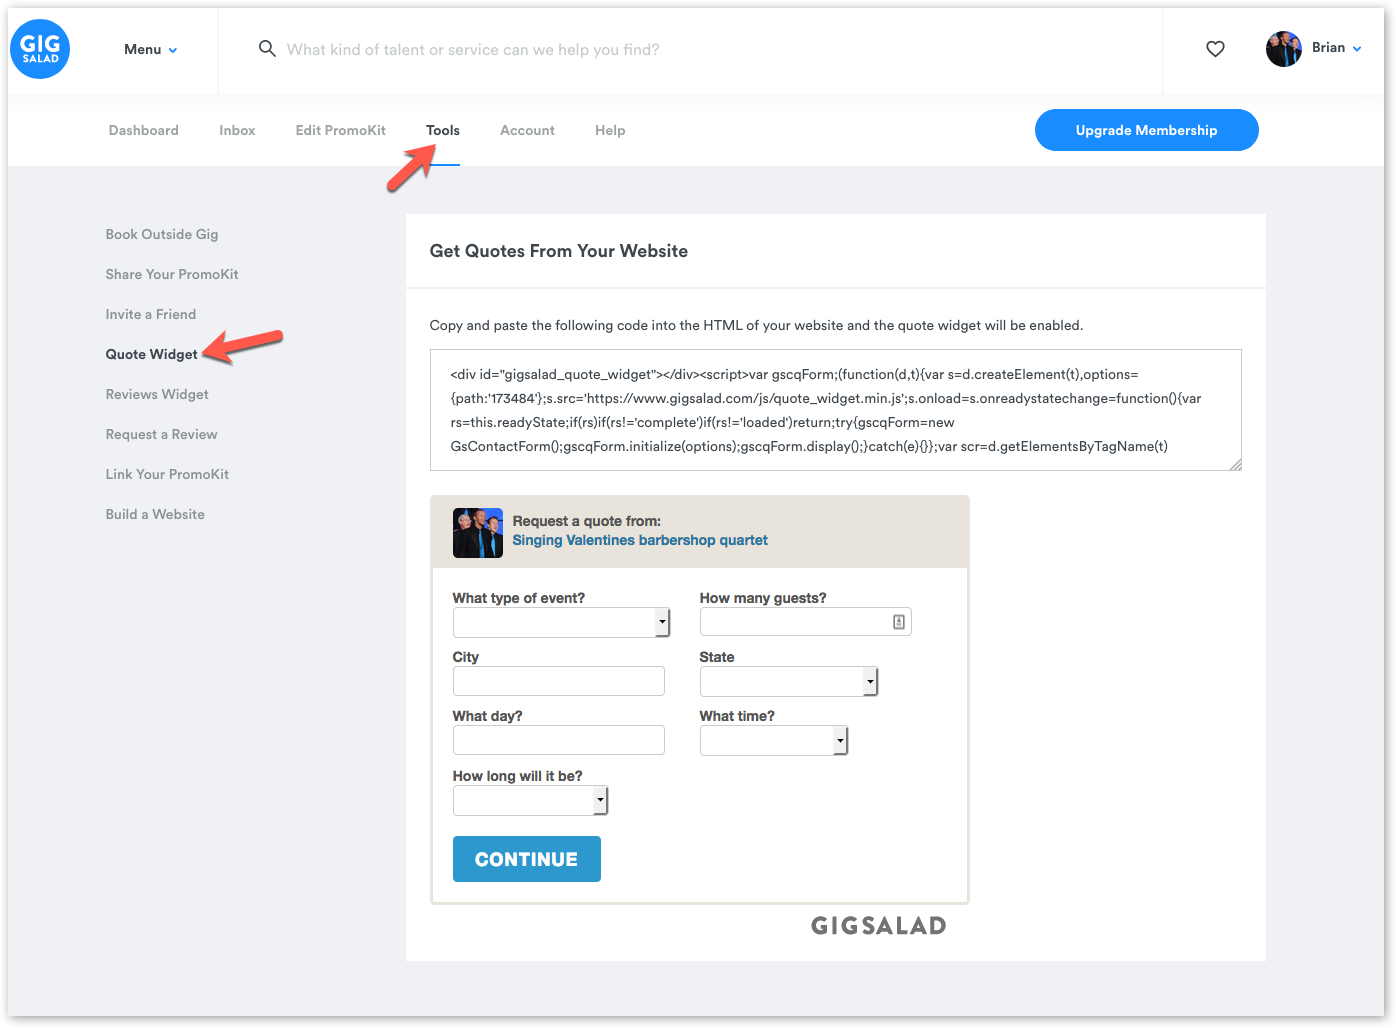This screenshot has width=1396, height=1028.
Task: Select the Tools tab
Action: (443, 130)
